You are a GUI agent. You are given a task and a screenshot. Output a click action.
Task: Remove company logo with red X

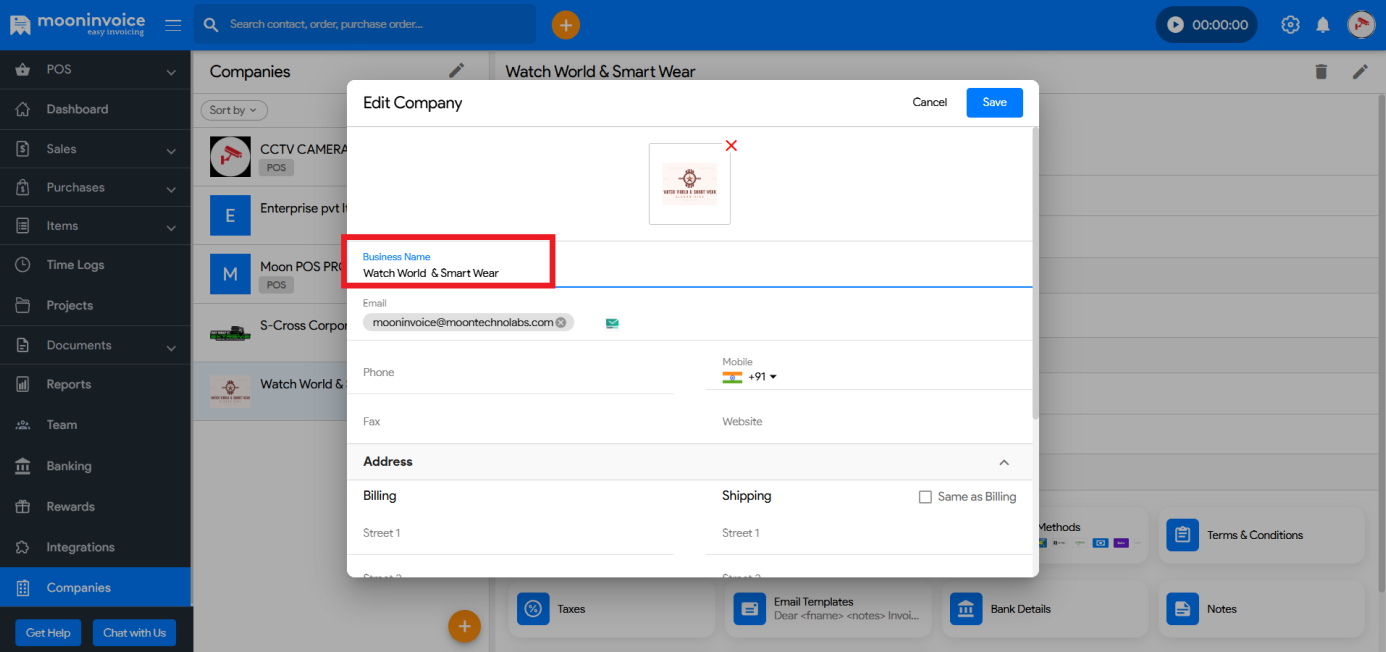731,146
